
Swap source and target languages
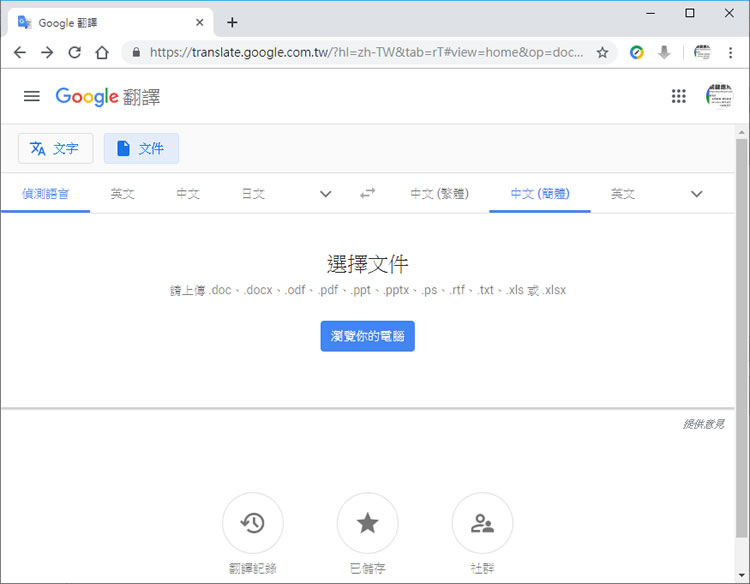(367, 193)
